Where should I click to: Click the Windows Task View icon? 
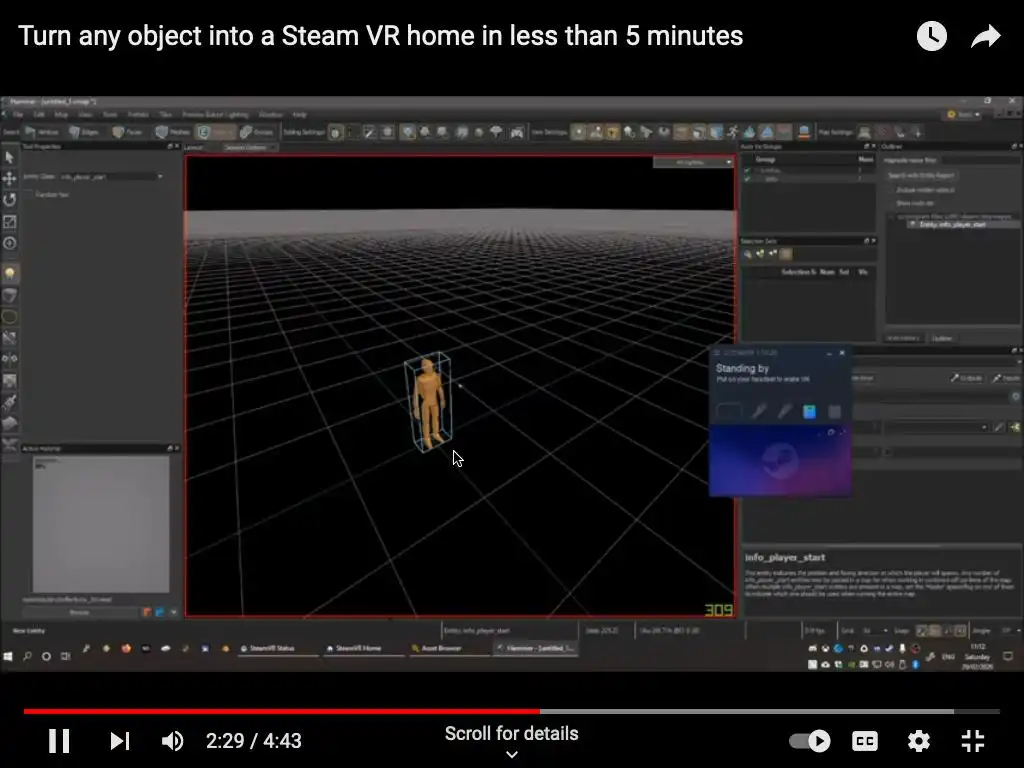[x=65, y=656]
